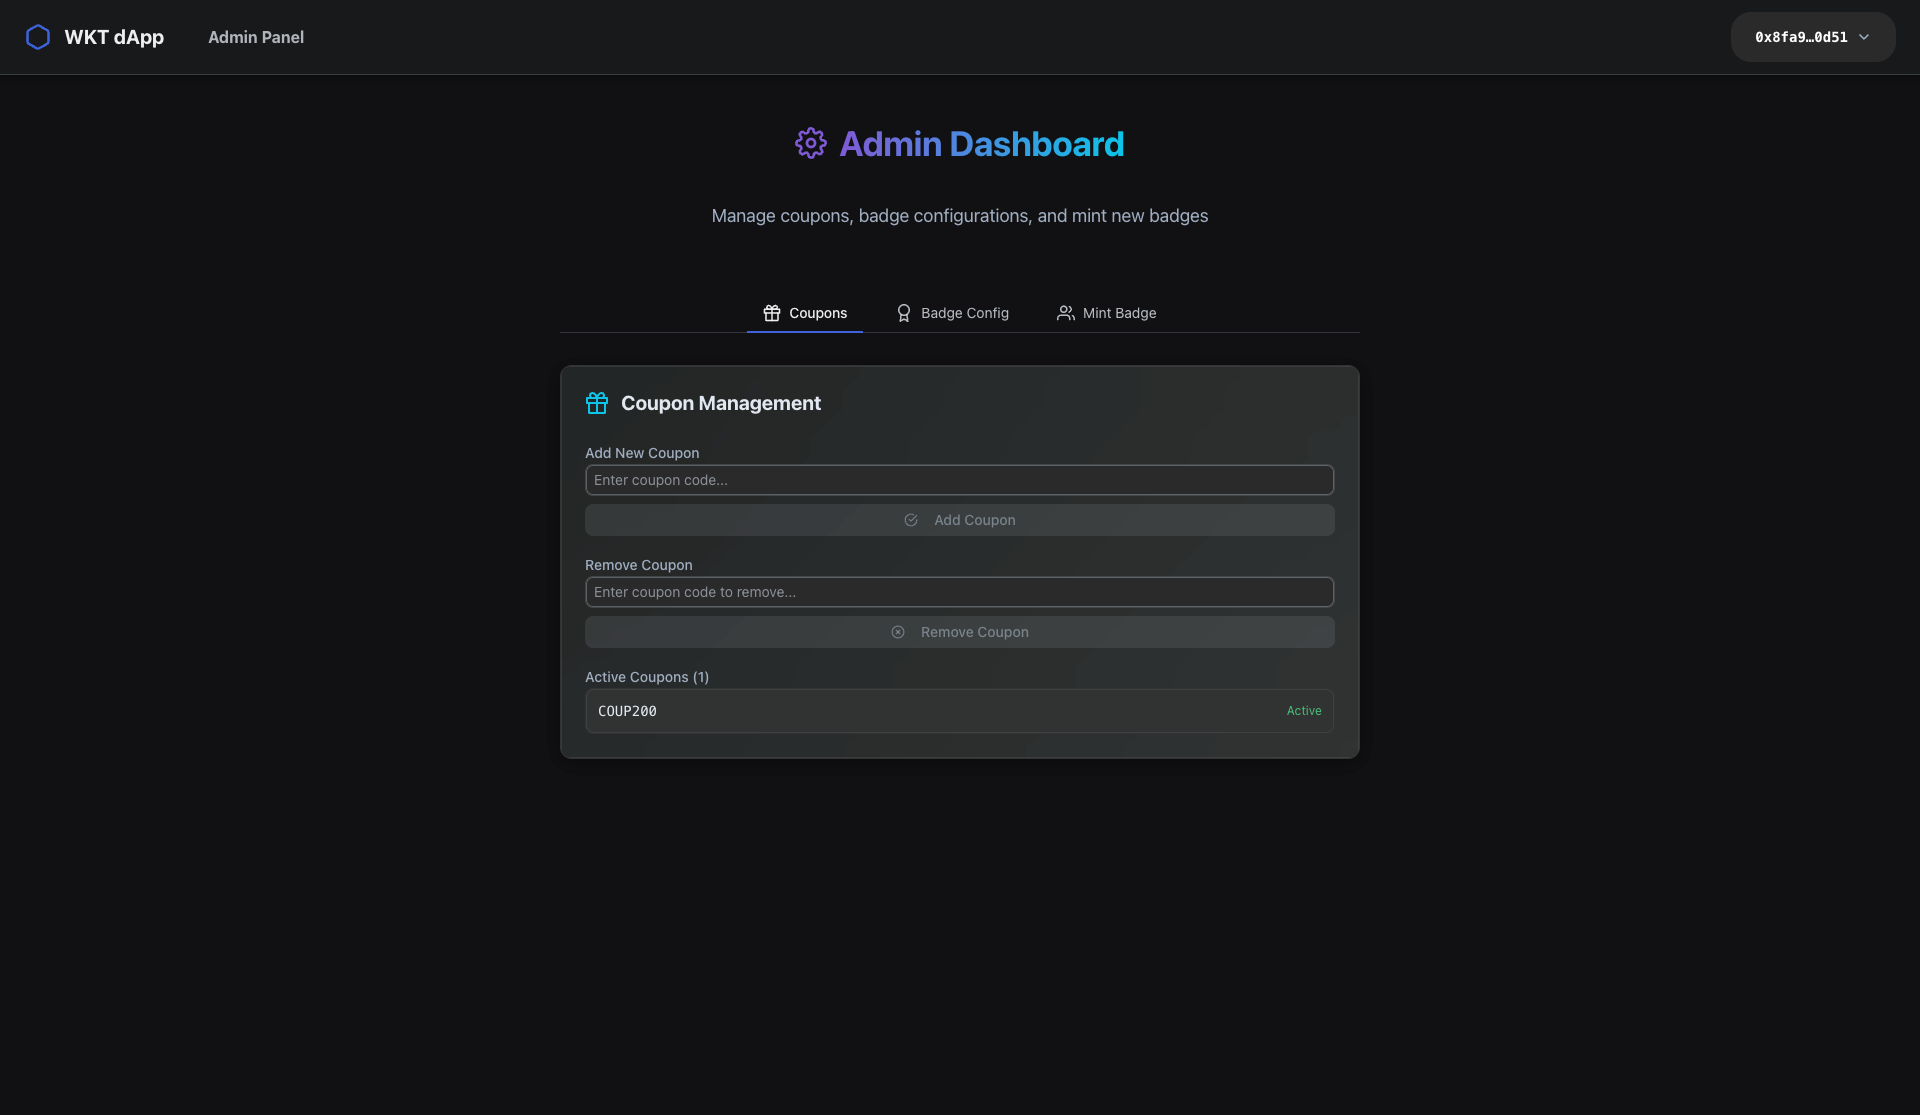Switch to the Mint Badge tab
The image size is (1920, 1115).
[x=1119, y=313]
